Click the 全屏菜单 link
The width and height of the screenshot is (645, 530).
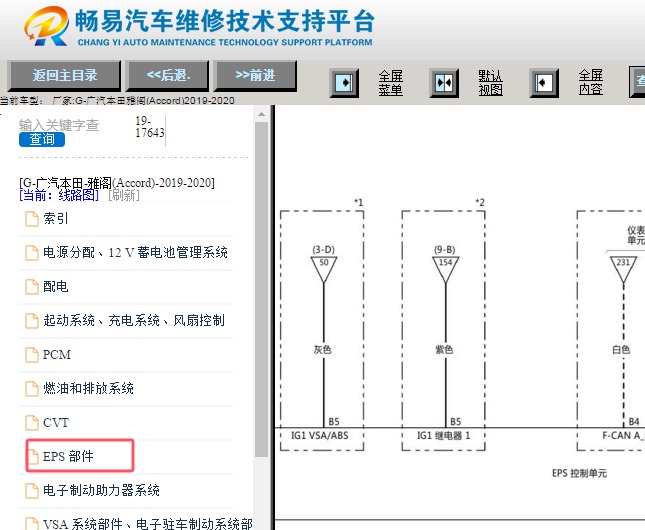[x=390, y=83]
